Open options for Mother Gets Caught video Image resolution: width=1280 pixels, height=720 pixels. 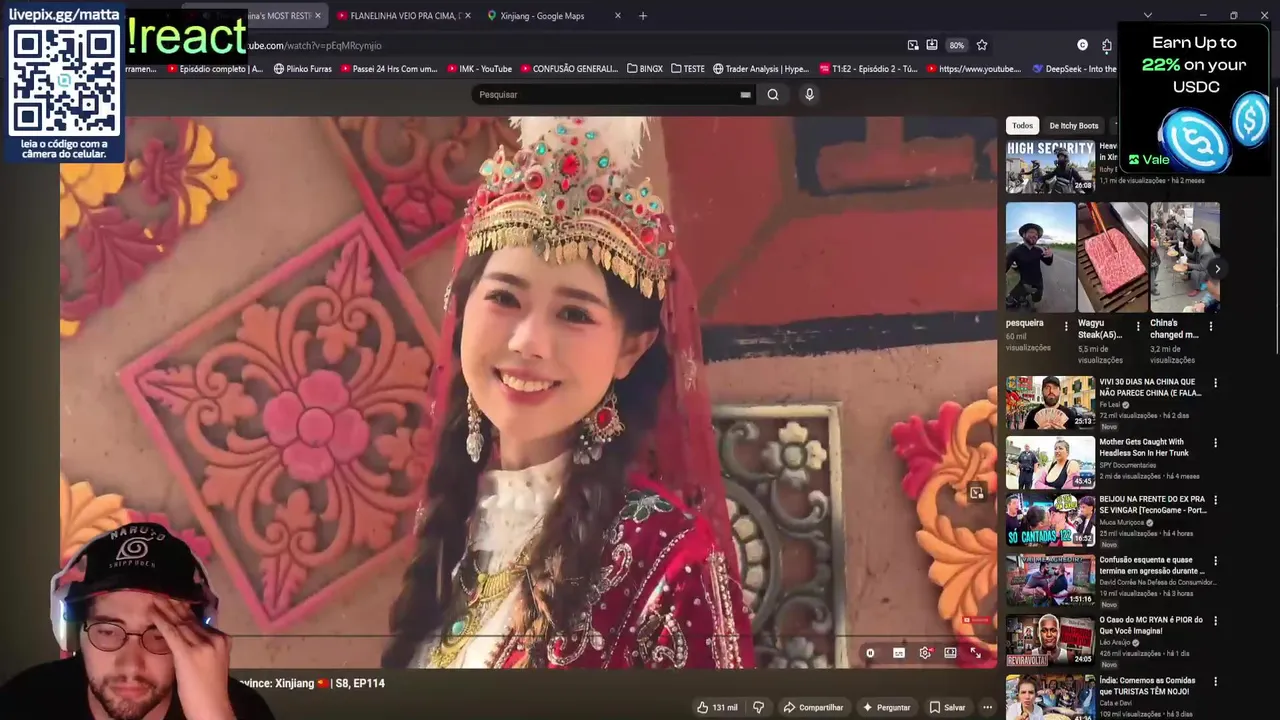pyautogui.click(x=1216, y=443)
